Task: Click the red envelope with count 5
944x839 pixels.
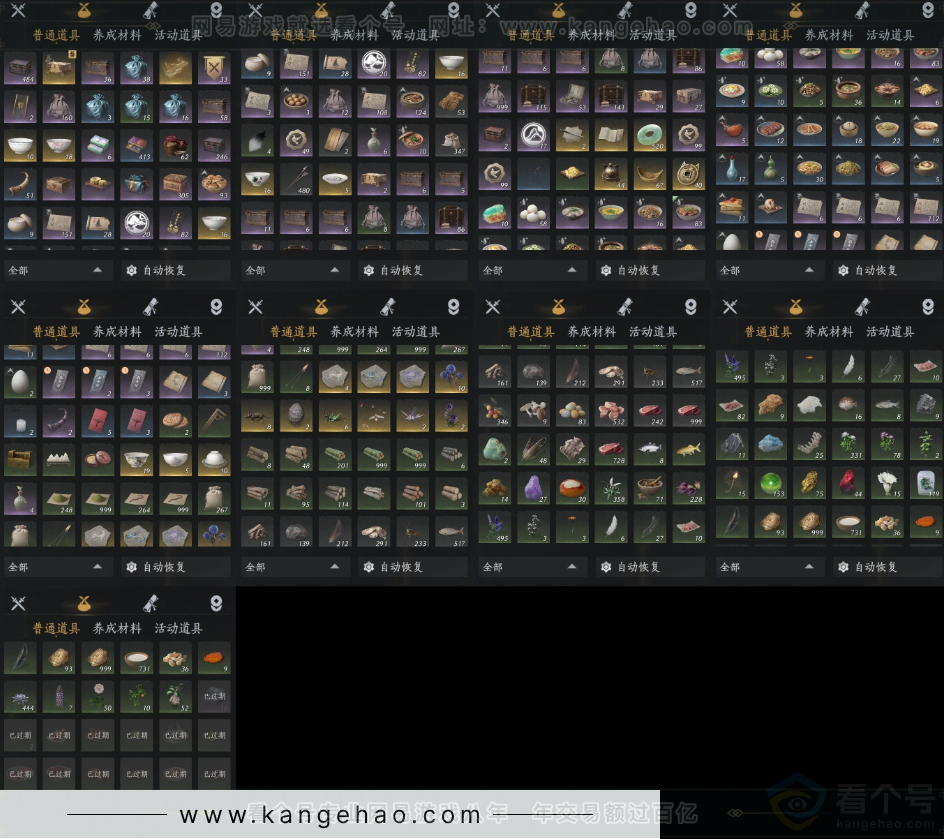Action: click(x=98, y=421)
